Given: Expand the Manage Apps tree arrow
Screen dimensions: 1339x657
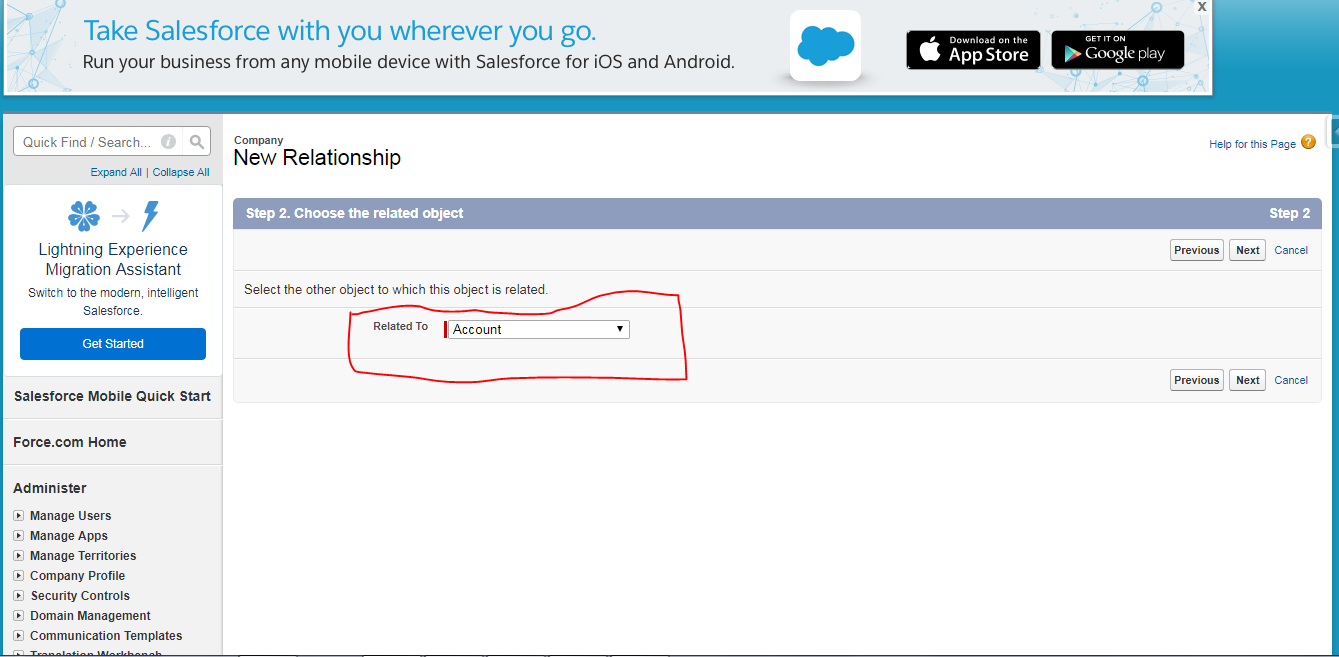Looking at the screenshot, I should pyautogui.click(x=18, y=536).
